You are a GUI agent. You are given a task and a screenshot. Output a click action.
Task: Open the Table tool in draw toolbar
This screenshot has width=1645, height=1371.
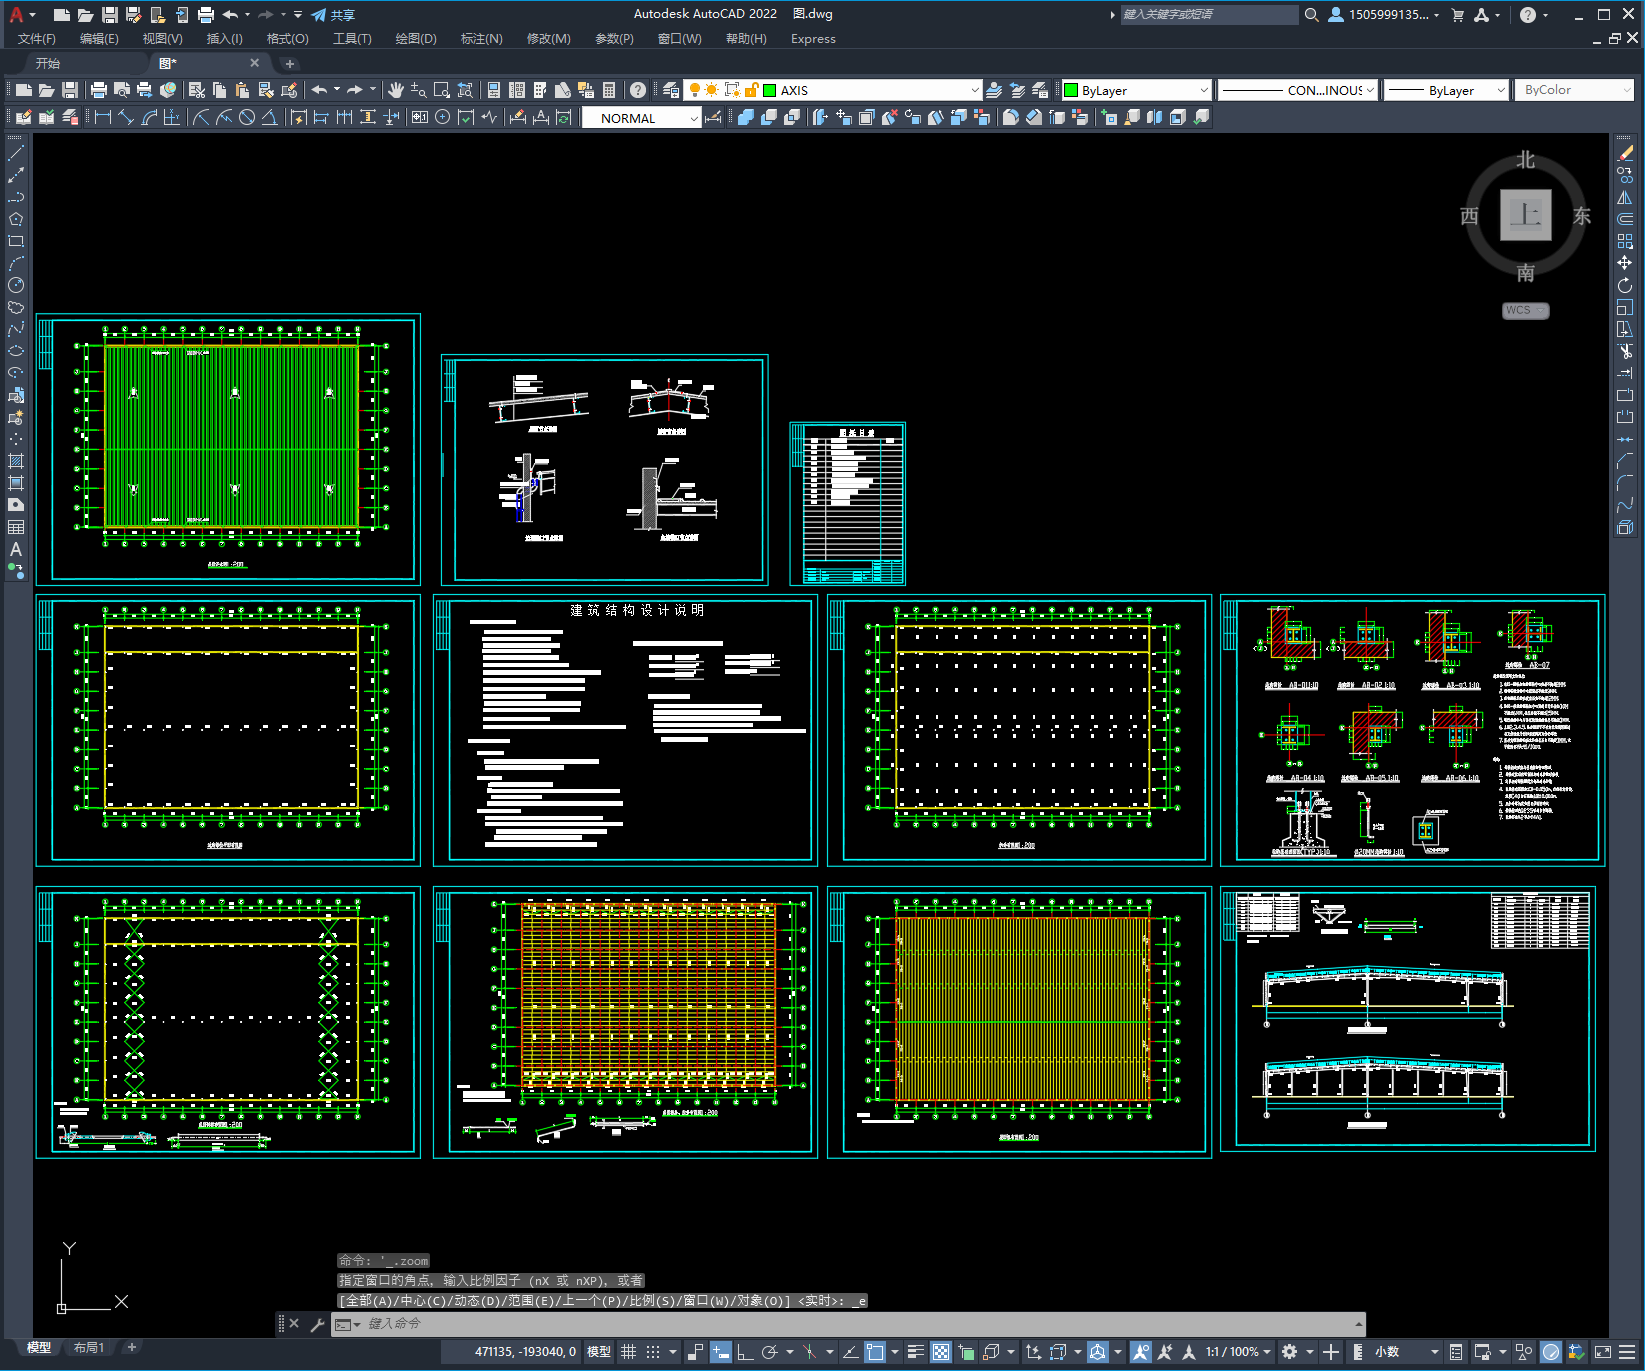click(16, 527)
